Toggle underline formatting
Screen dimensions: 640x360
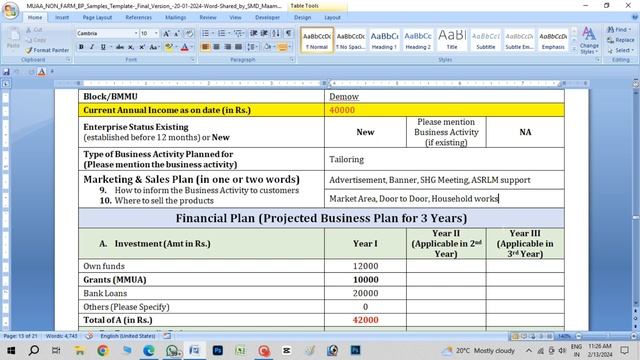click(103, 47)
